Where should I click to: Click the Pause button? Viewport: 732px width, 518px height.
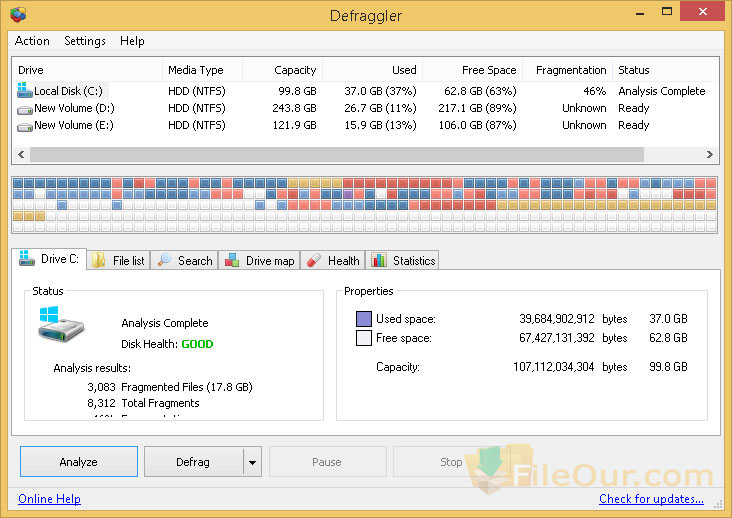coord(327,462)
